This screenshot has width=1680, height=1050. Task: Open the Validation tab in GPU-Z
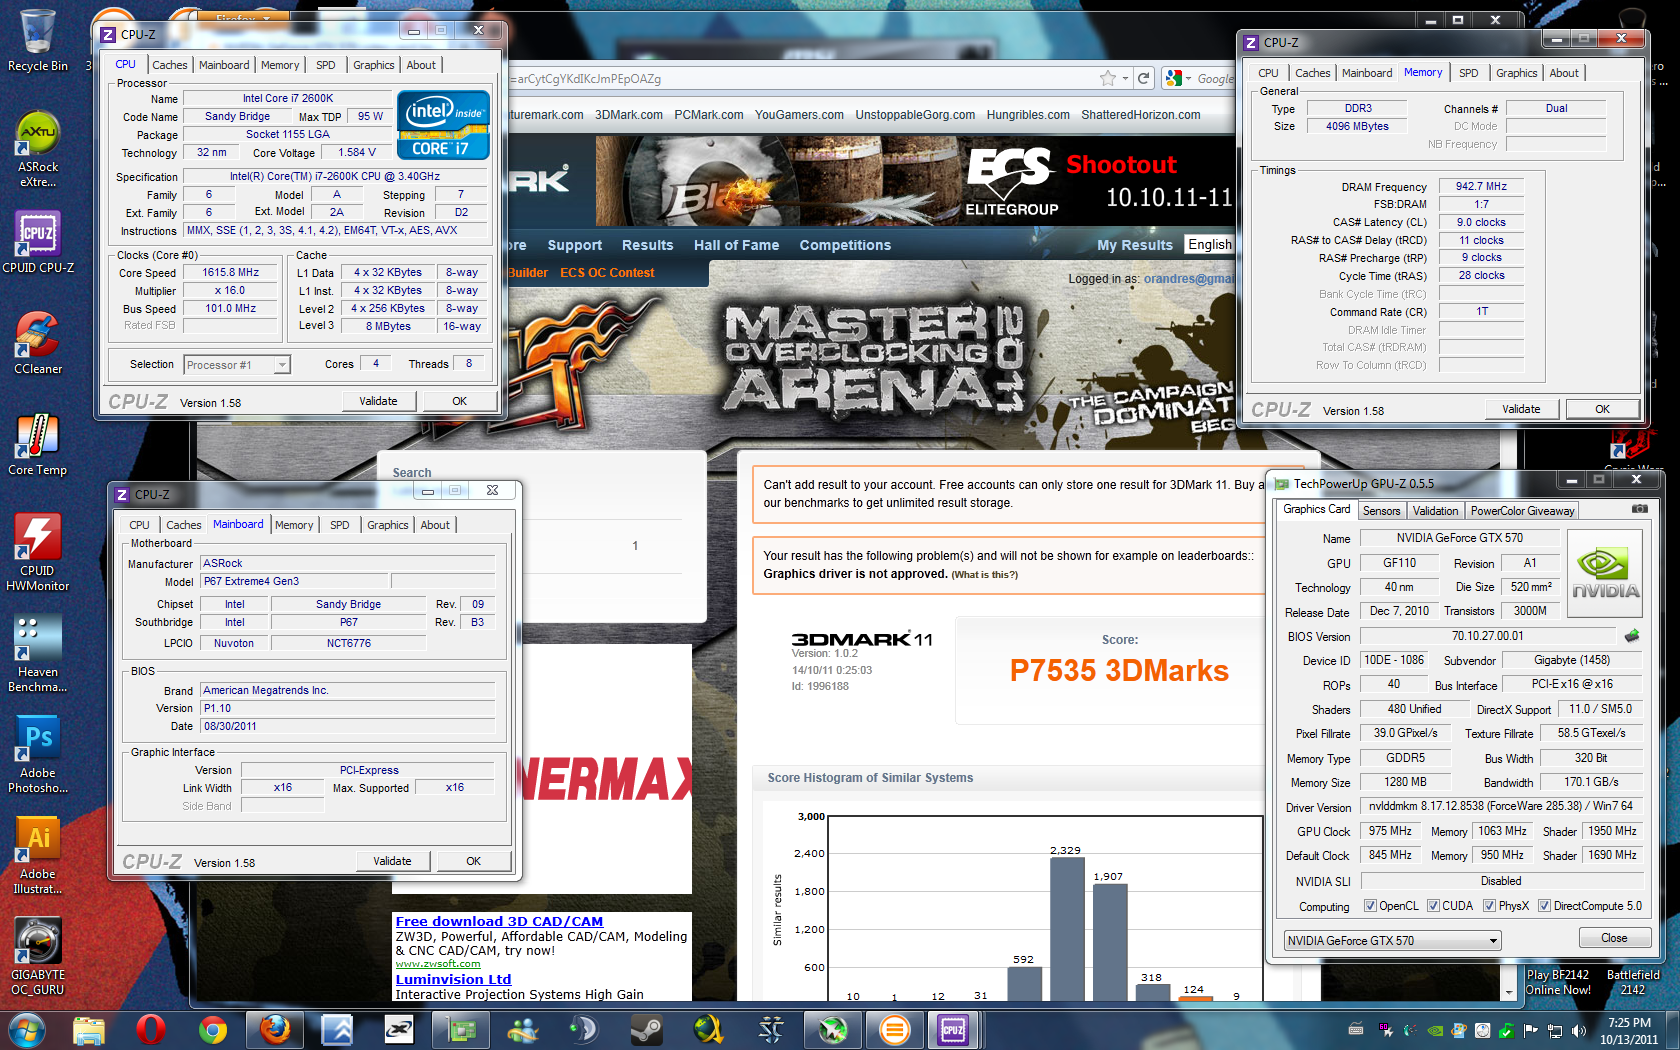click(1435, 511)
